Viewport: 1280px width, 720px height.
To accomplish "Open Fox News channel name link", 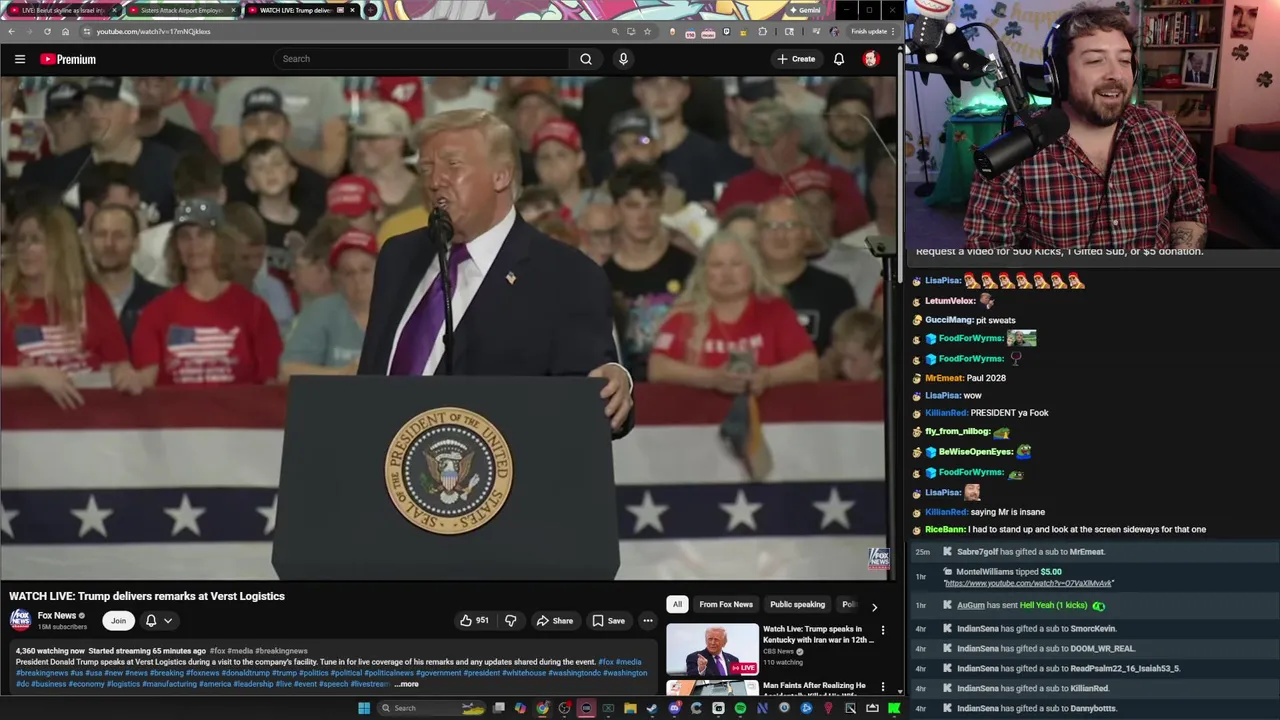I will pos(57,615).
